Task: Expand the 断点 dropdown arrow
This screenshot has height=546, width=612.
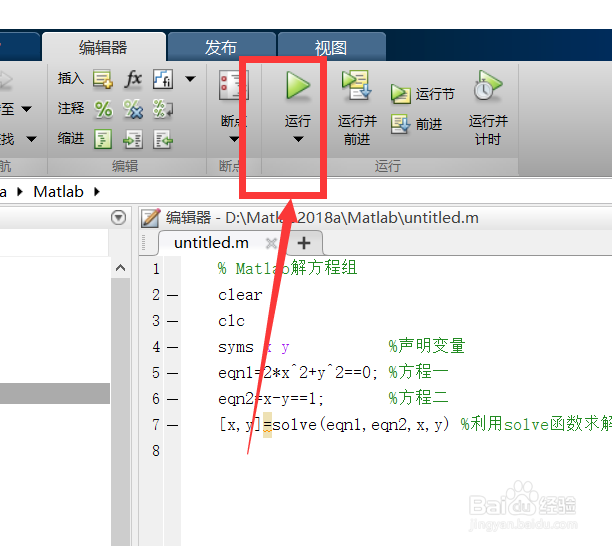Action: pos(234,139)
